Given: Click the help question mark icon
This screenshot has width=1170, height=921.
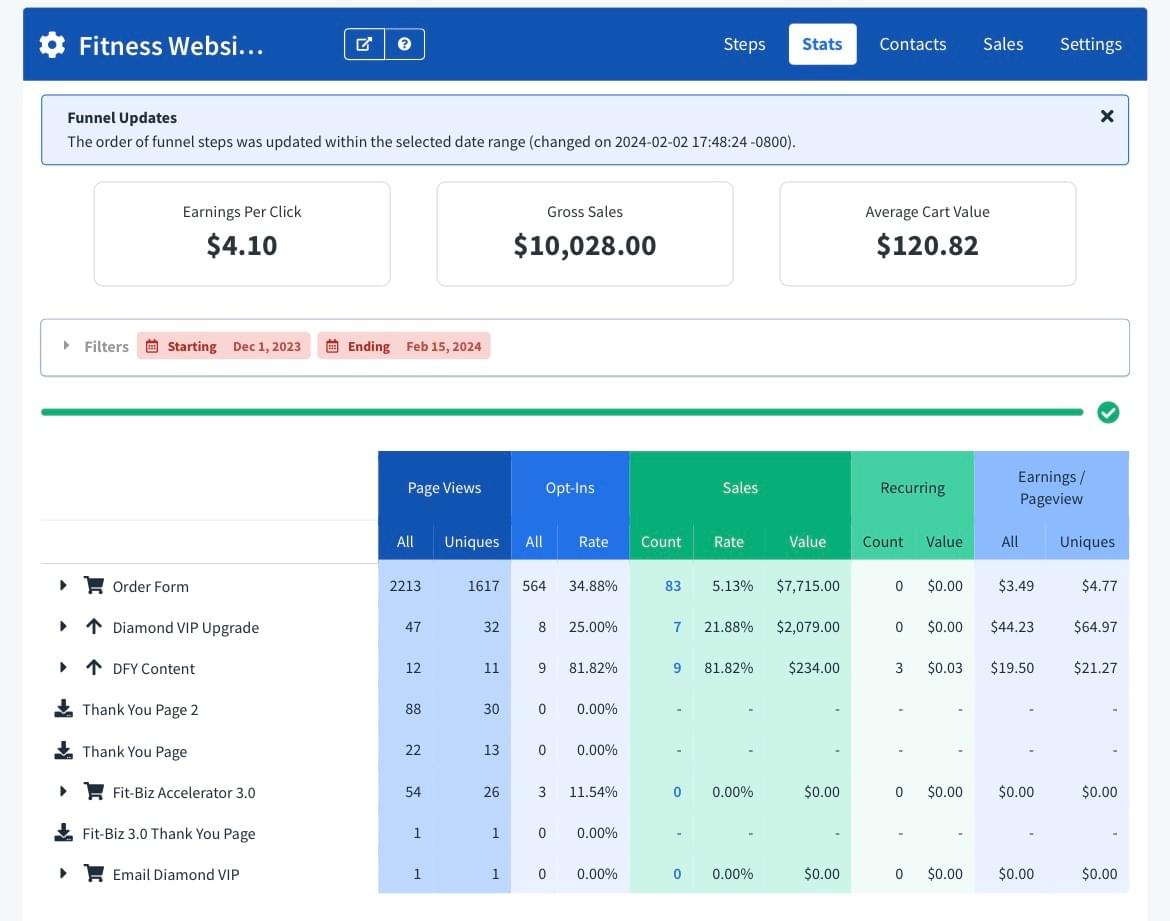Looking at the screenshot, I should coord(404,44).
